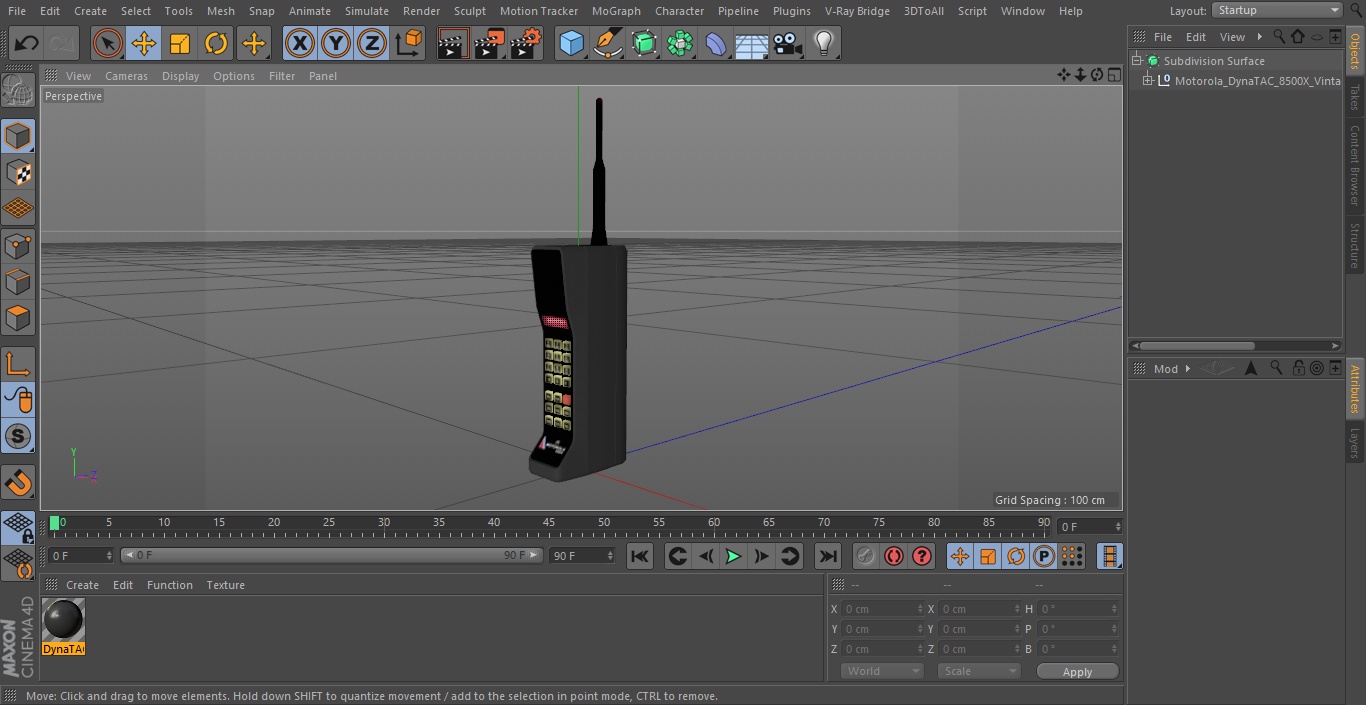Expand the Motorola_DynaTAC_8500X null object
Screen dimensions: 1366x705
(1148, 81)
